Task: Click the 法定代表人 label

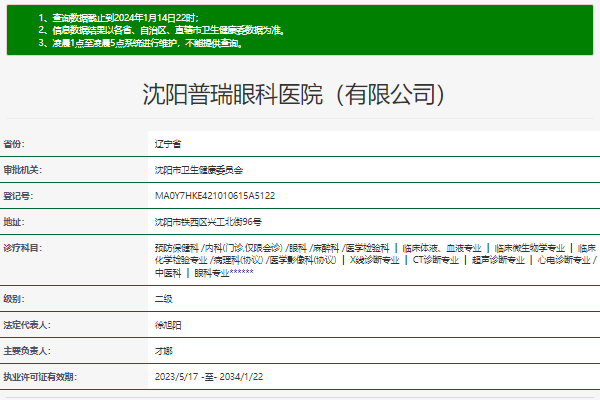Action: (27, 325)
